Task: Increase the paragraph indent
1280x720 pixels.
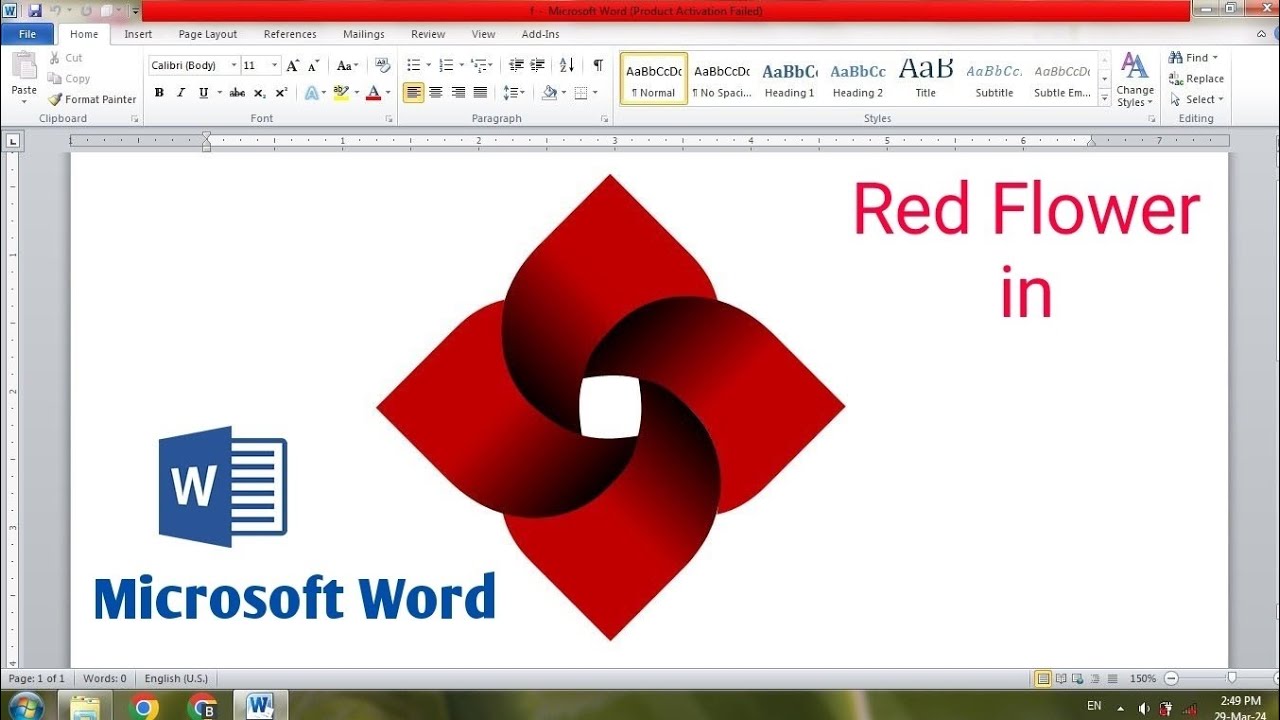Action: [538, 66]
